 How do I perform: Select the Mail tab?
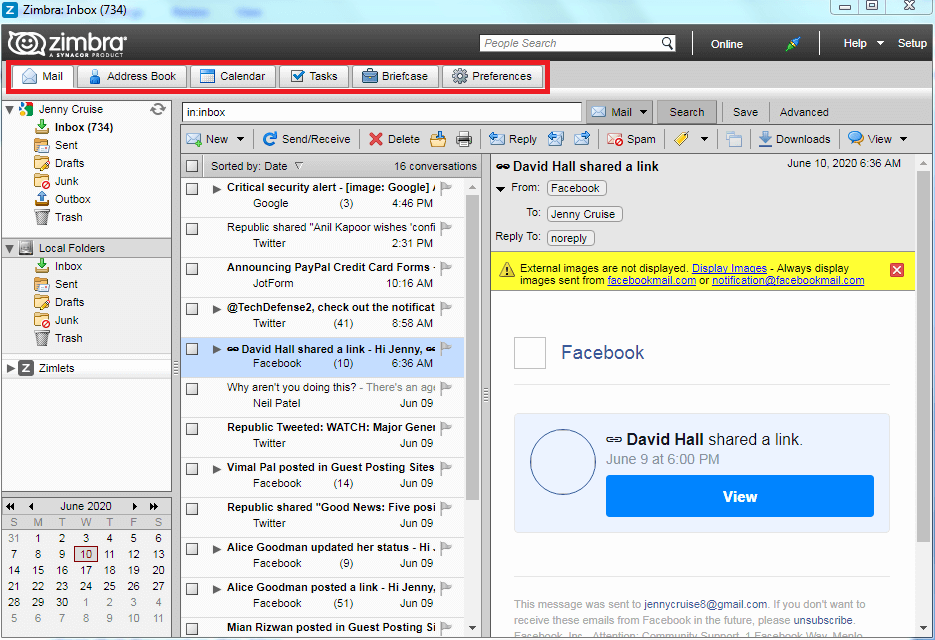pyautogui.click(x=43, y=76)
